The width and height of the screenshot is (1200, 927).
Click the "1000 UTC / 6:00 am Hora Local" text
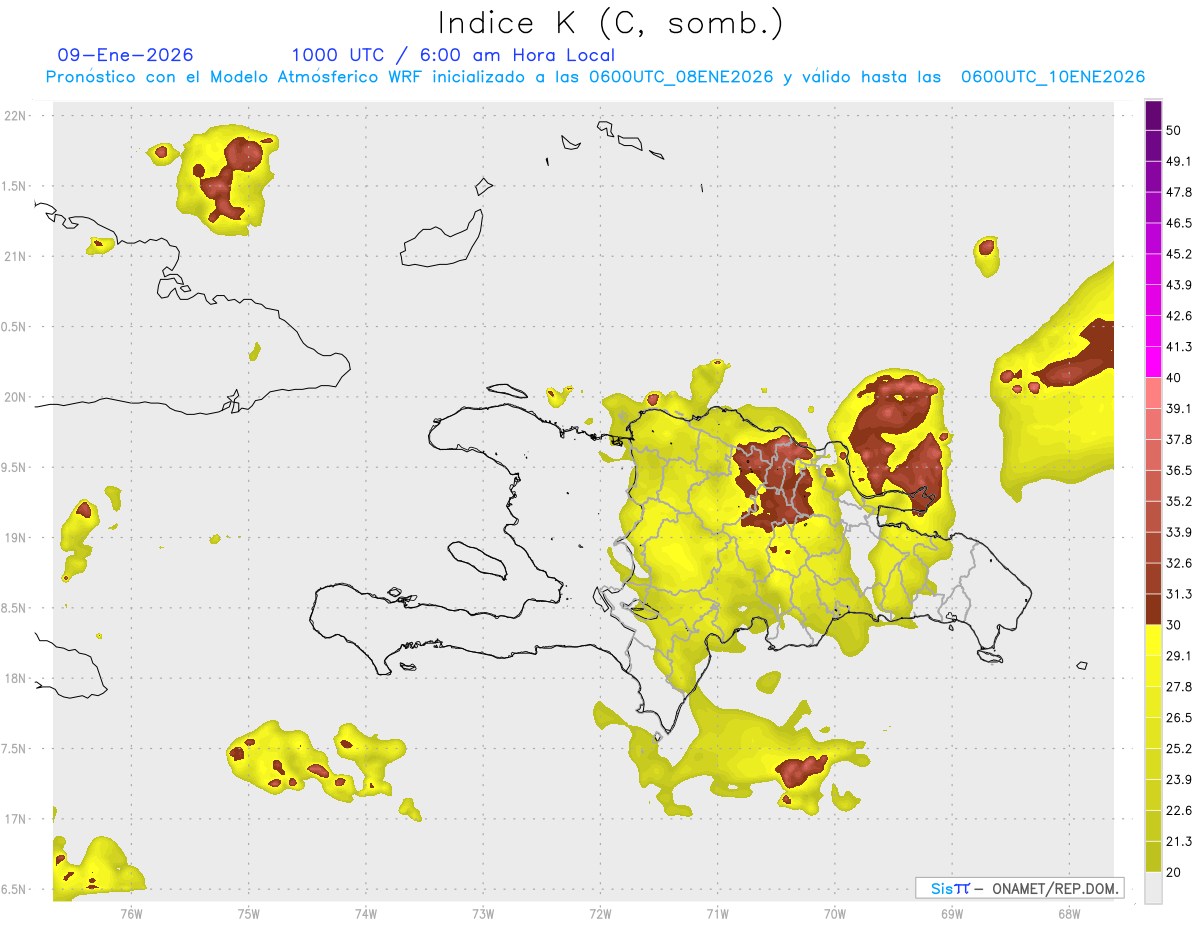tap(453, 55)
